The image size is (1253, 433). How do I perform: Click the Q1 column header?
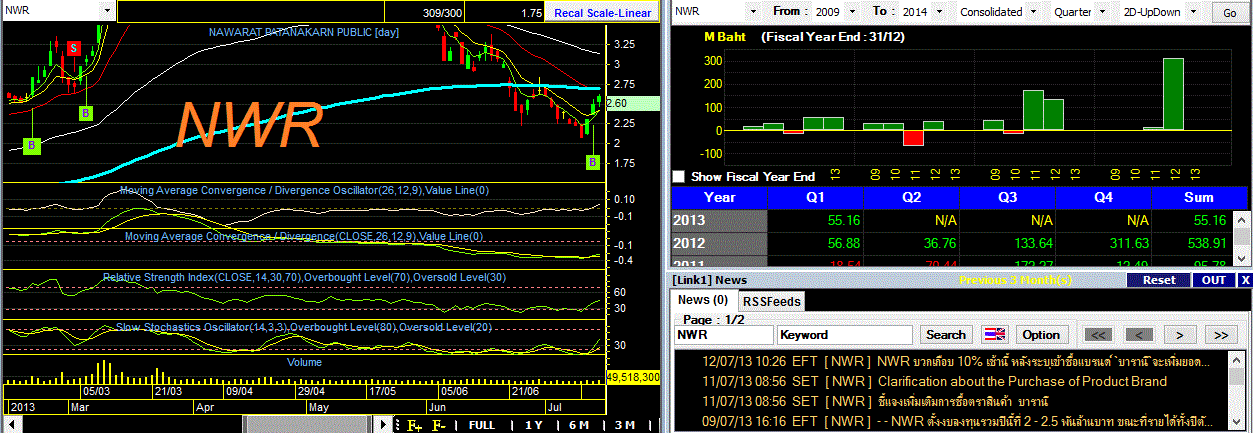(815, 197)
